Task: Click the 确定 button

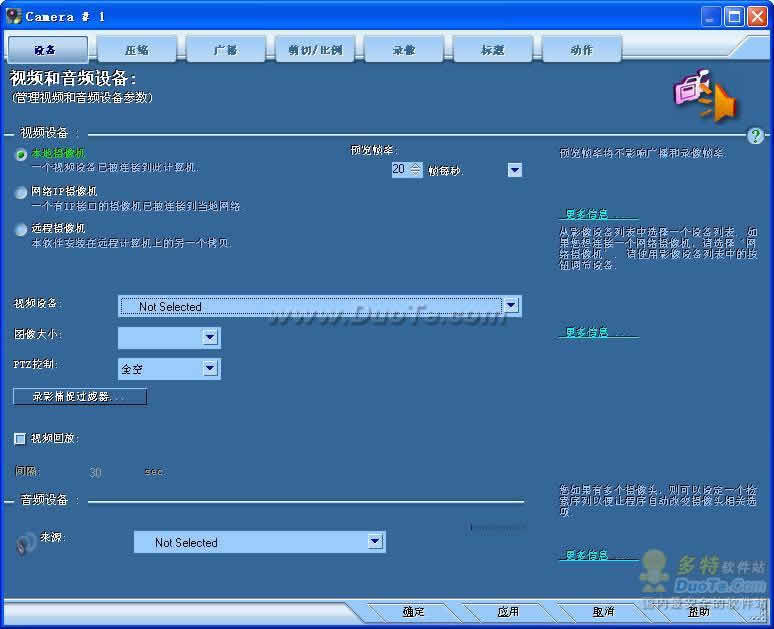Action: click(413, 612)
